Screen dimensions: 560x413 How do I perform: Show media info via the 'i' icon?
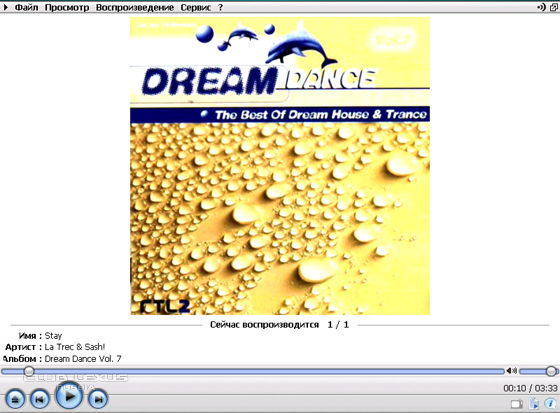coord(550,404)
